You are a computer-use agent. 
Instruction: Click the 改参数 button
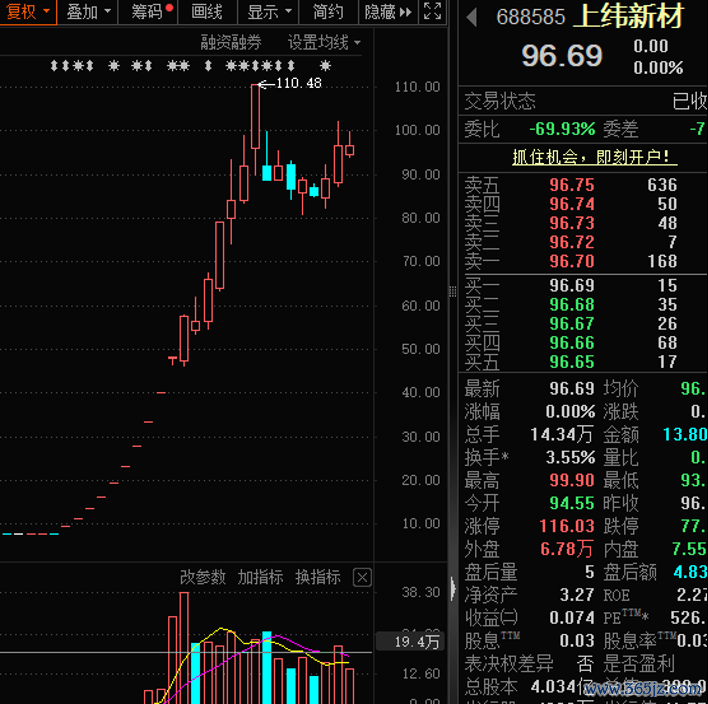coord(203,577)
